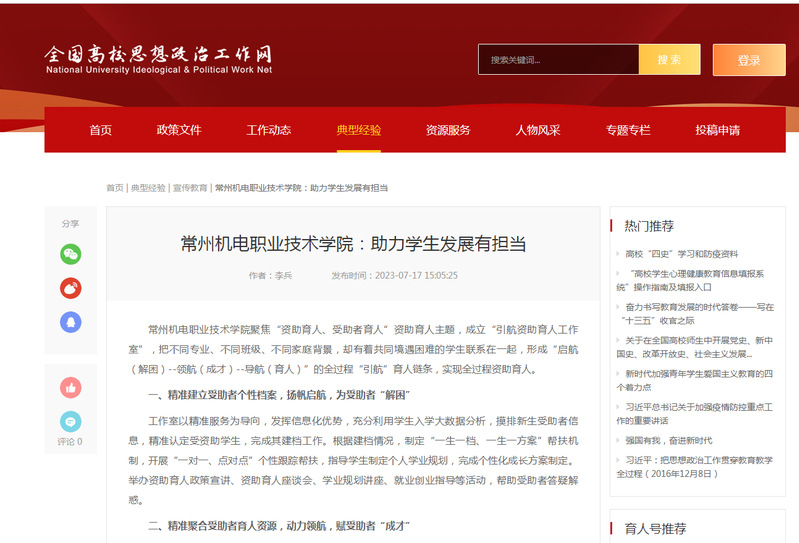Click the orange 搜索 search button

[669, 60]
